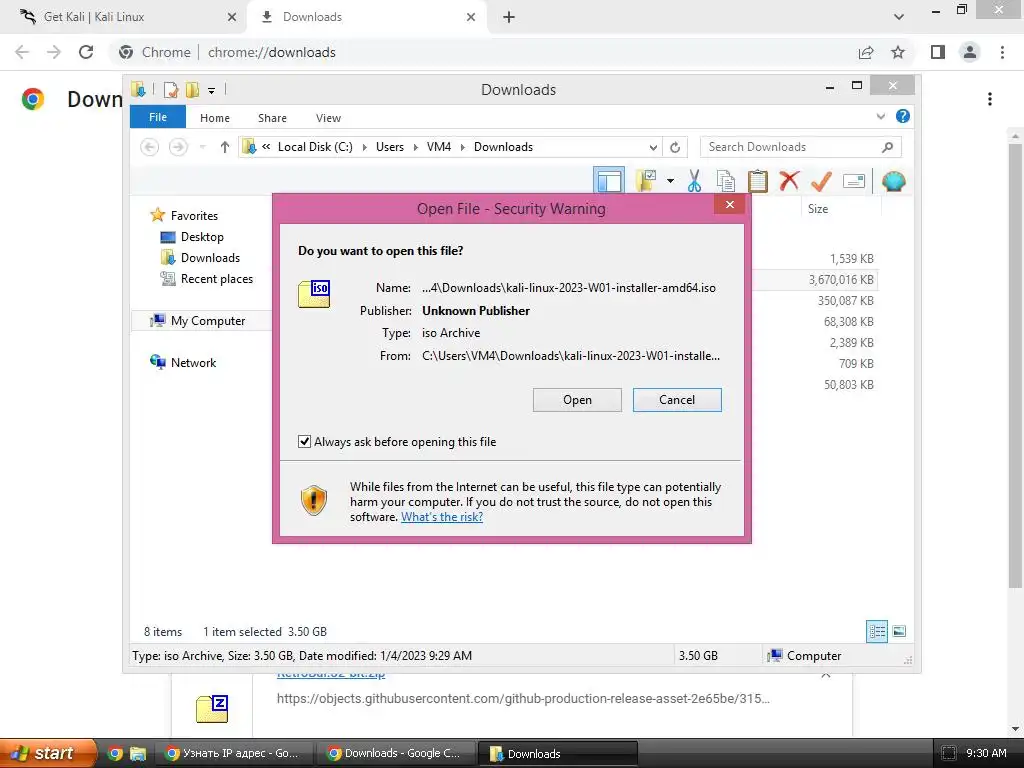Image resolution: width=1024 pixels, height=768 pixels.
Task: Click Users in the address breadcrumb
Action: [390, 147]
